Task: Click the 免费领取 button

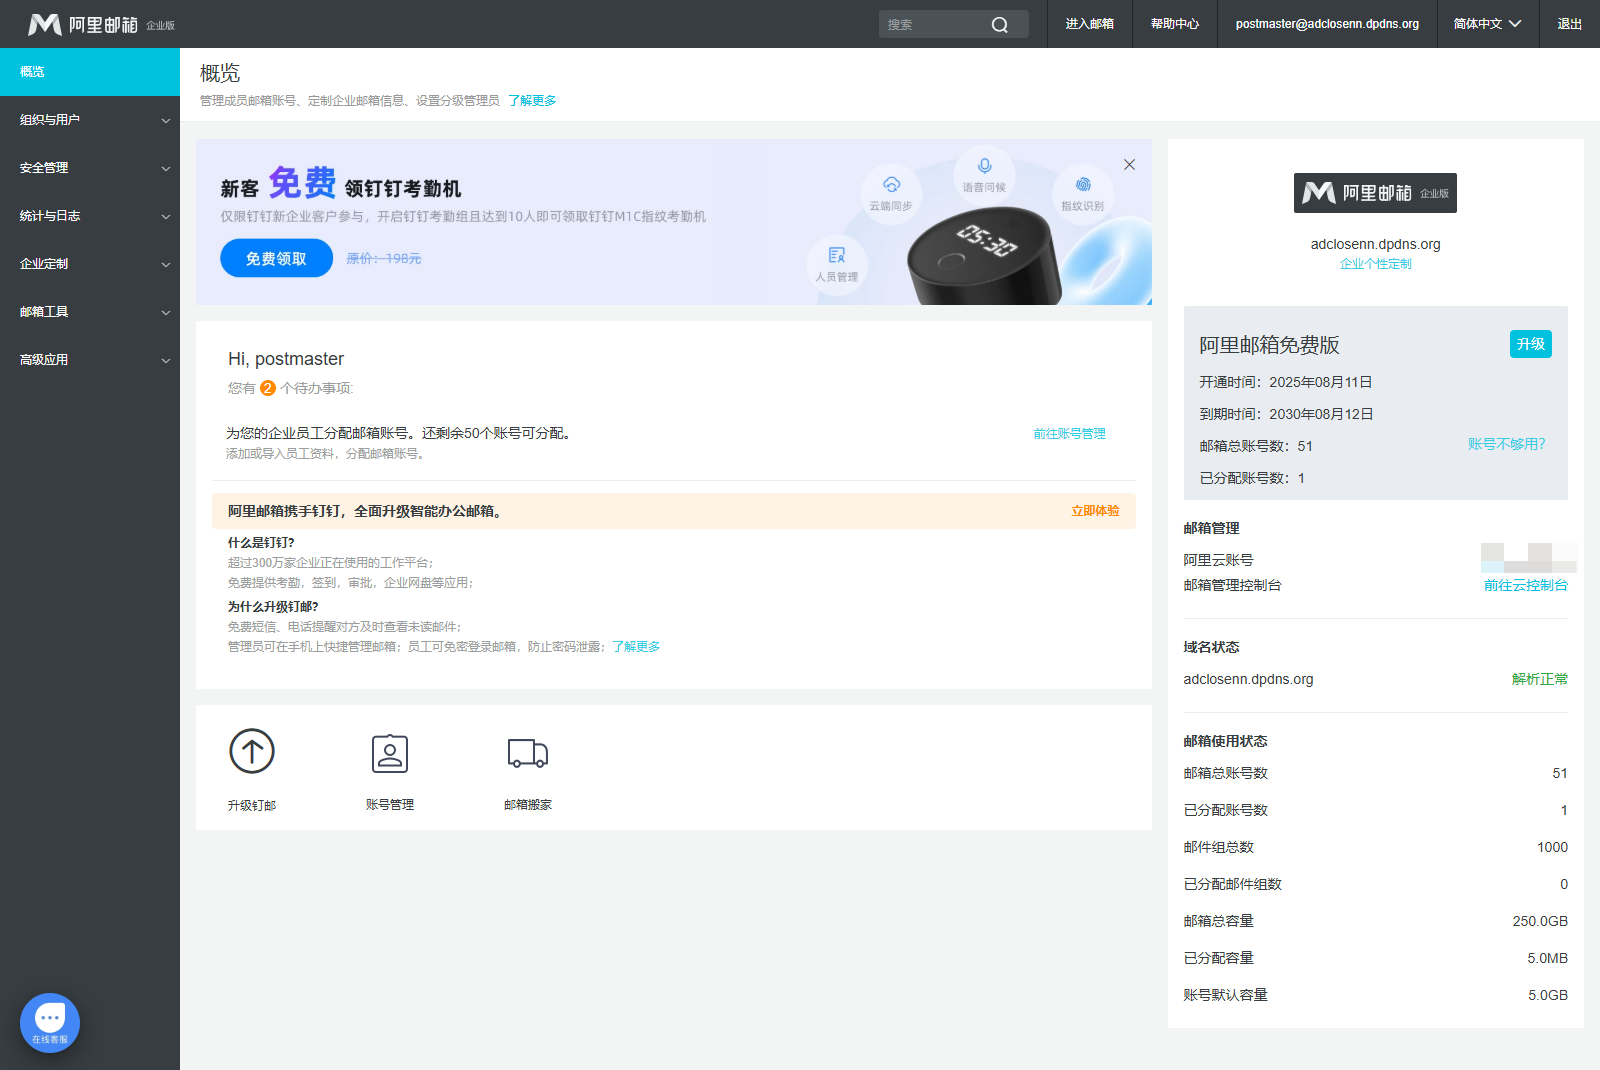Action: [276, 258]
